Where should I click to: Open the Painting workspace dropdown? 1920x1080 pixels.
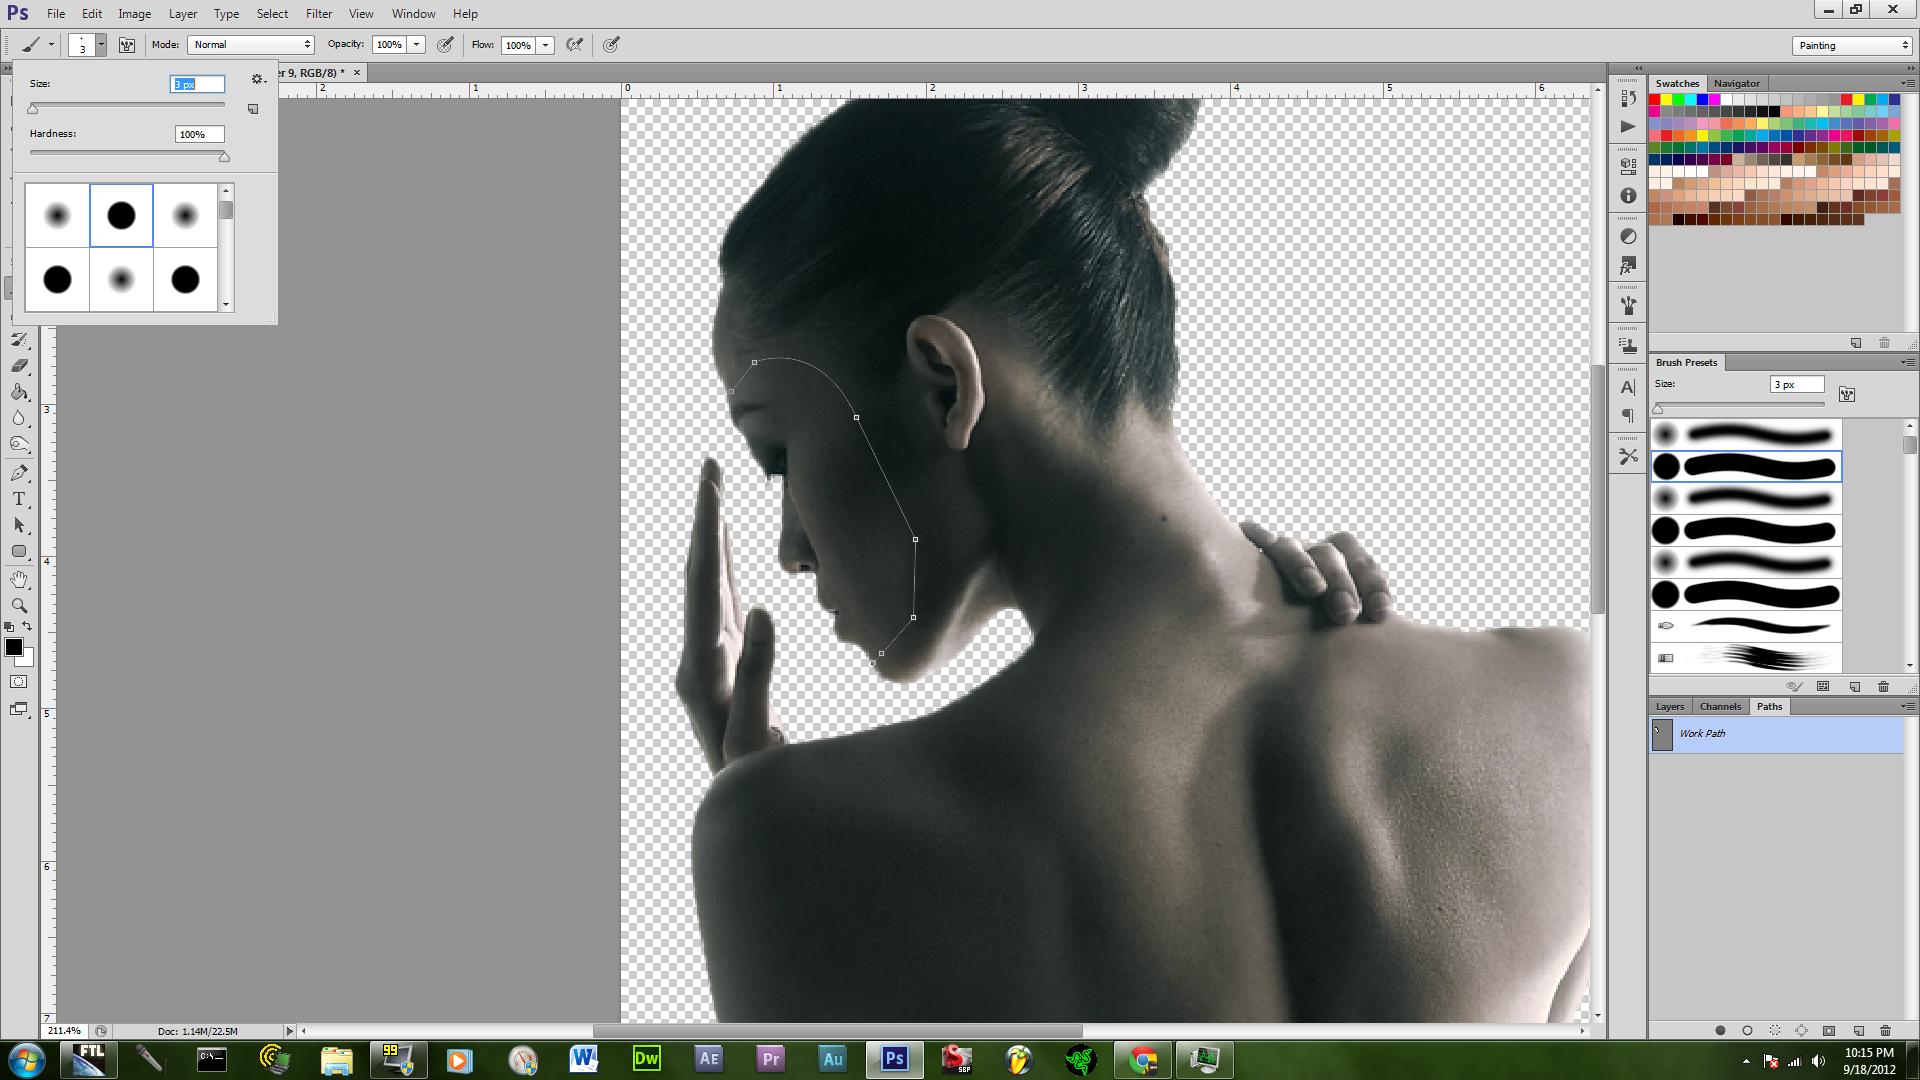click(x=1851, y=45)
